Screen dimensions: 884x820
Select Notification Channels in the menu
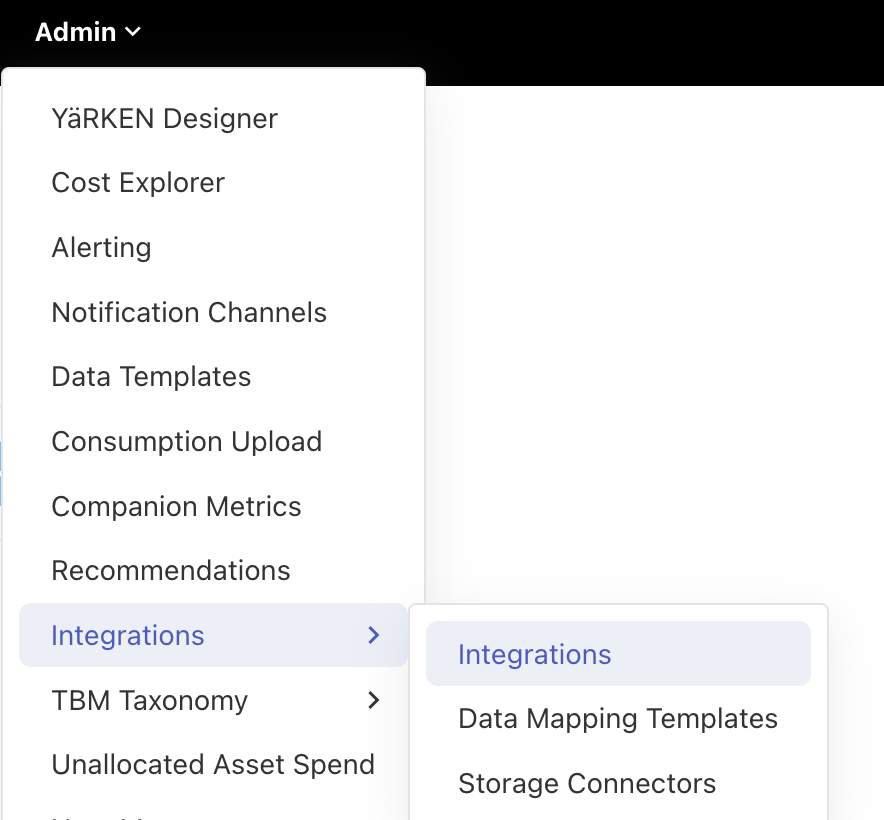pyautogui.click(x=189, y=312)
